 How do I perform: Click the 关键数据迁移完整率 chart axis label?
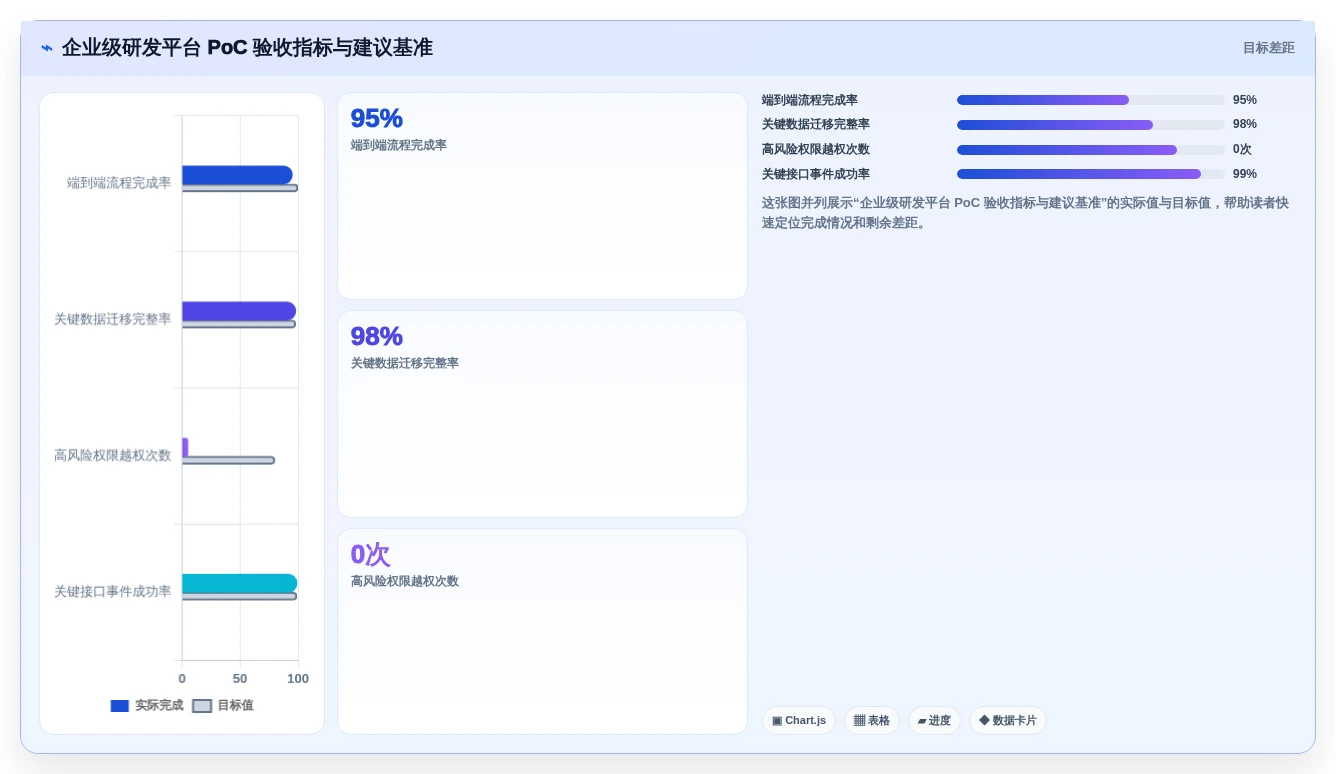tap(113, 319)
